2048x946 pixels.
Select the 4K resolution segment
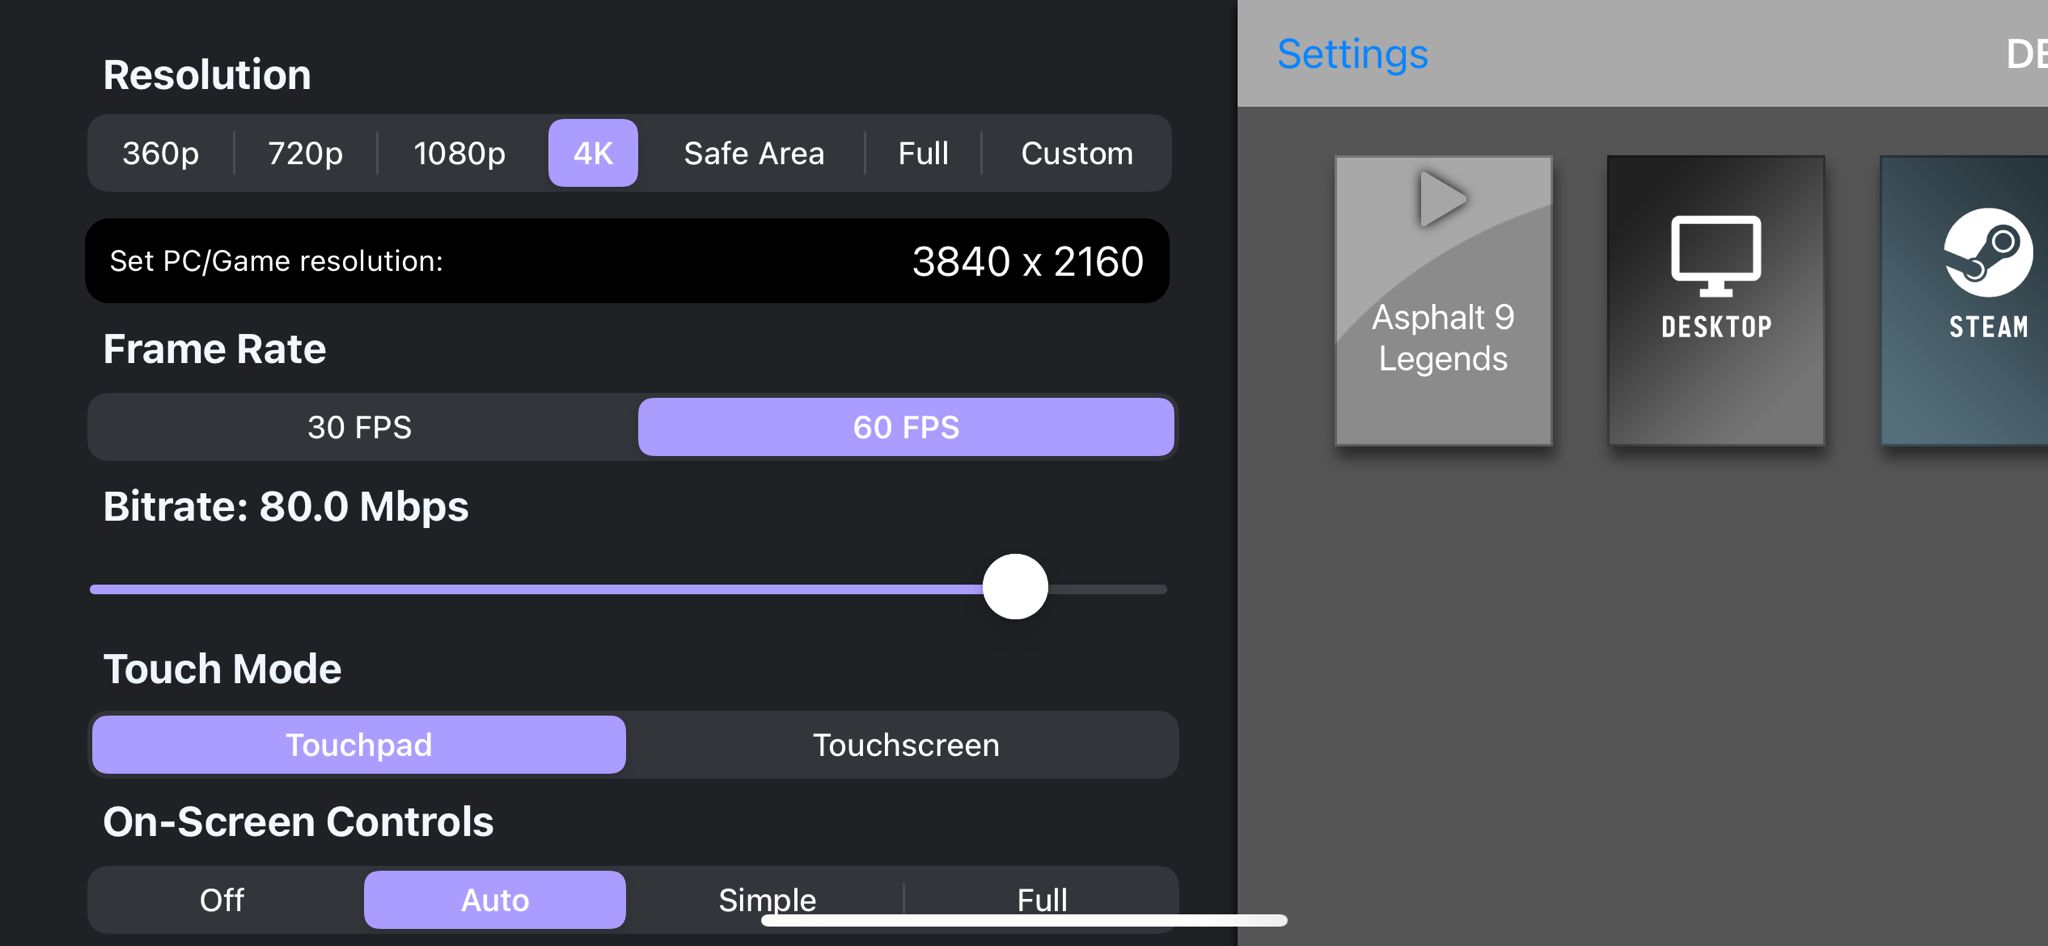click(x=593, y=153)
